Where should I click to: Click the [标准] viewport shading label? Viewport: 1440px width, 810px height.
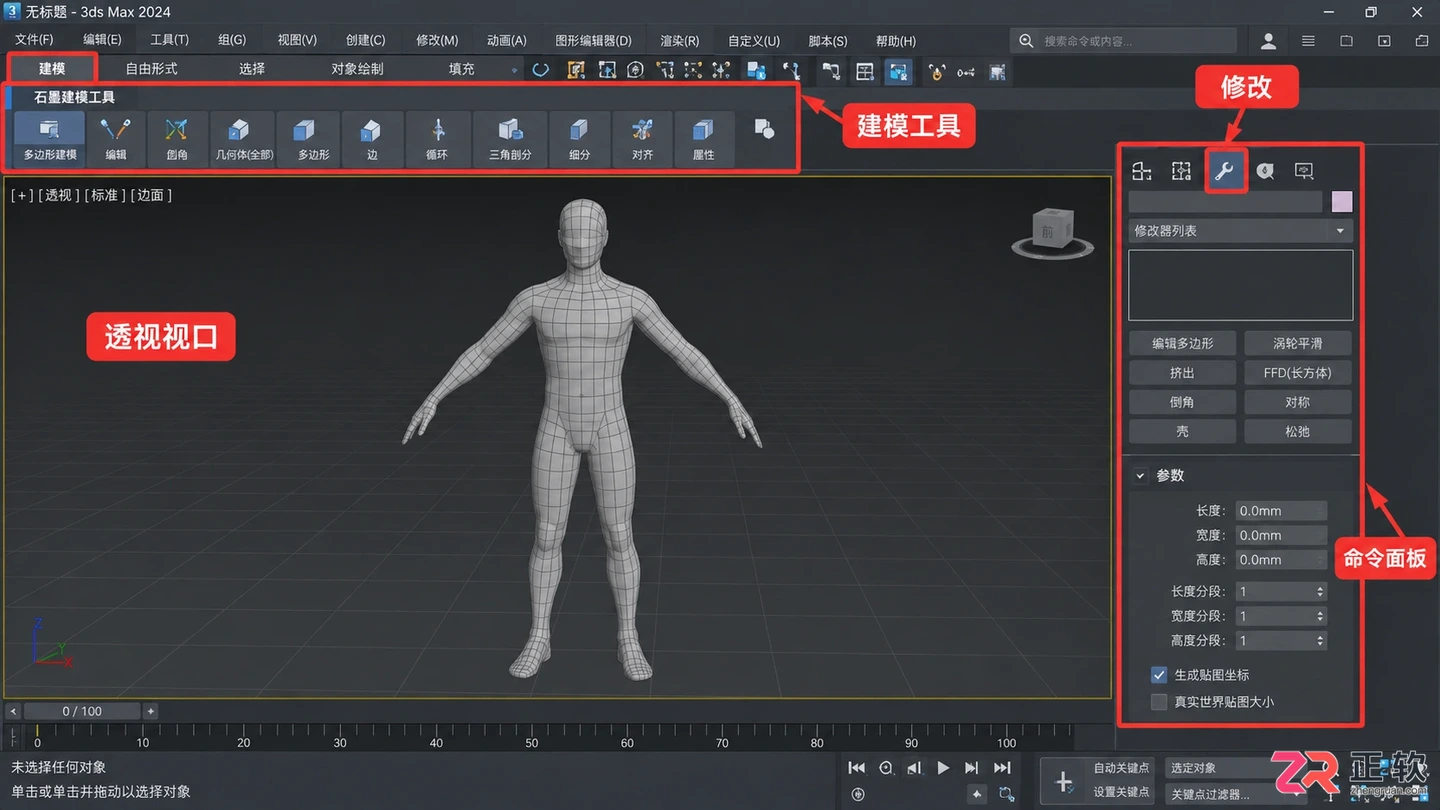coord(105,195)
